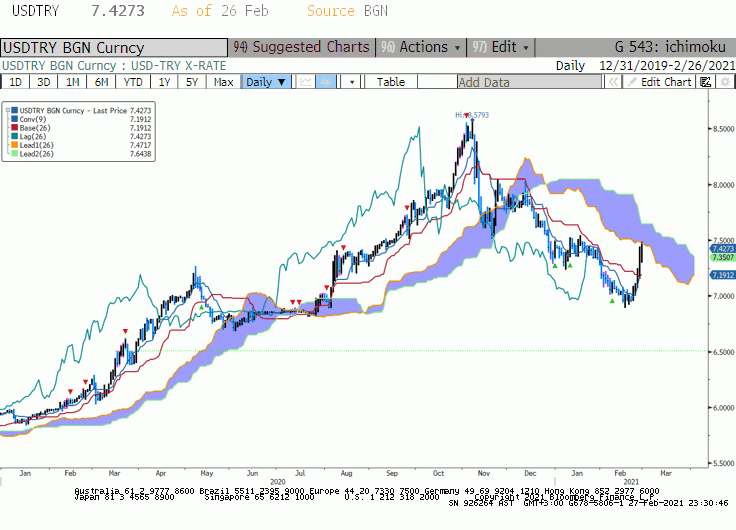This screenshot has height=530, width=736.
Task: Open the Actions dropdown menu
Action: [x=421, y=47]
